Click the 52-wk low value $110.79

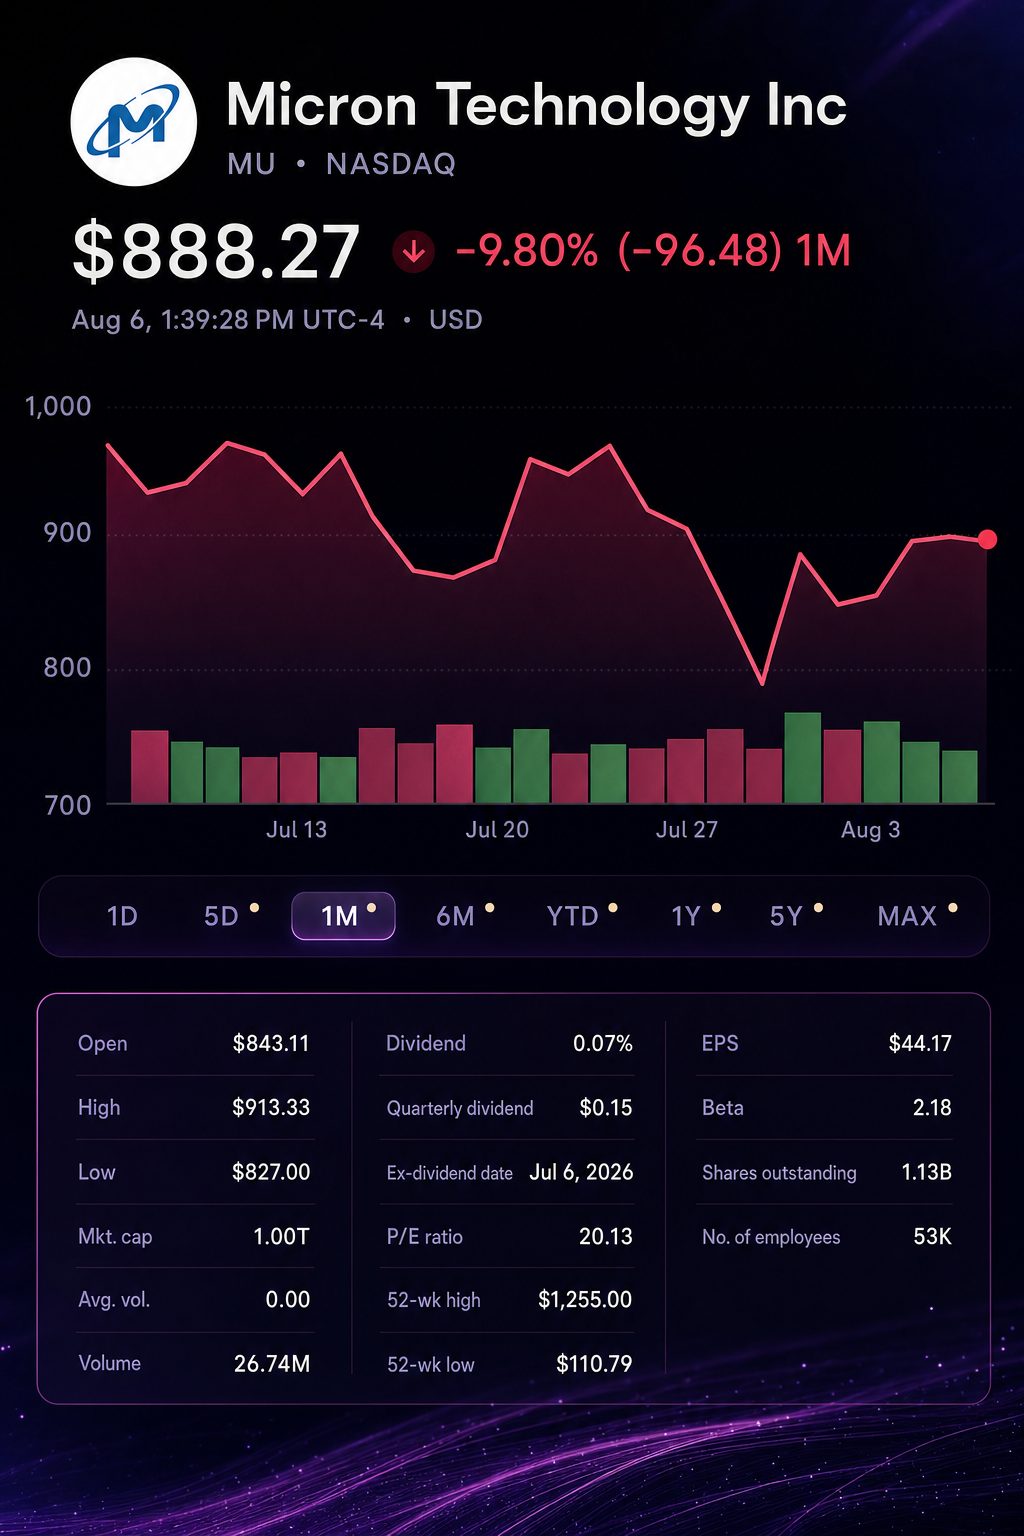coord(594,1364)
